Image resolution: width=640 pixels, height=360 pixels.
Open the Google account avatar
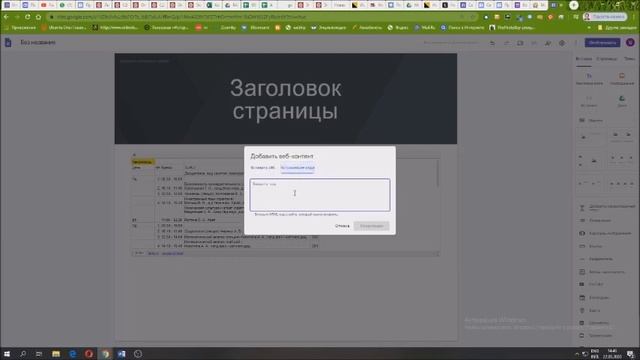click(x=630, y=42)
